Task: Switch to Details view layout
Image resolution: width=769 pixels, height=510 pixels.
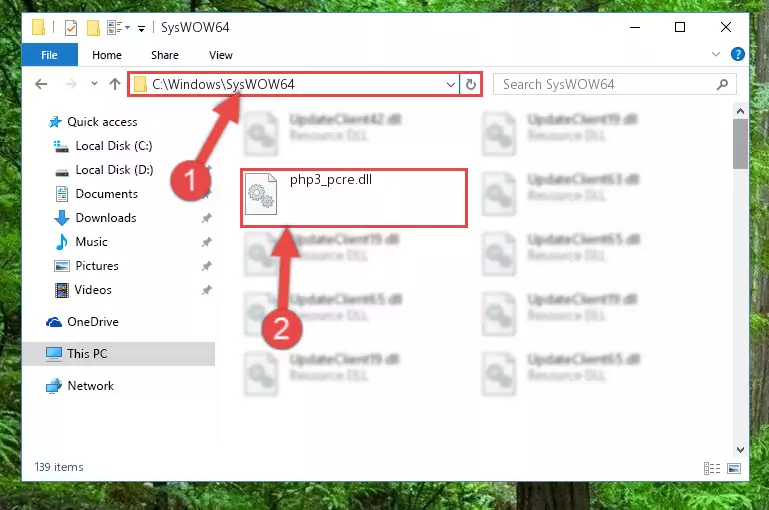Action: point(712,468)
